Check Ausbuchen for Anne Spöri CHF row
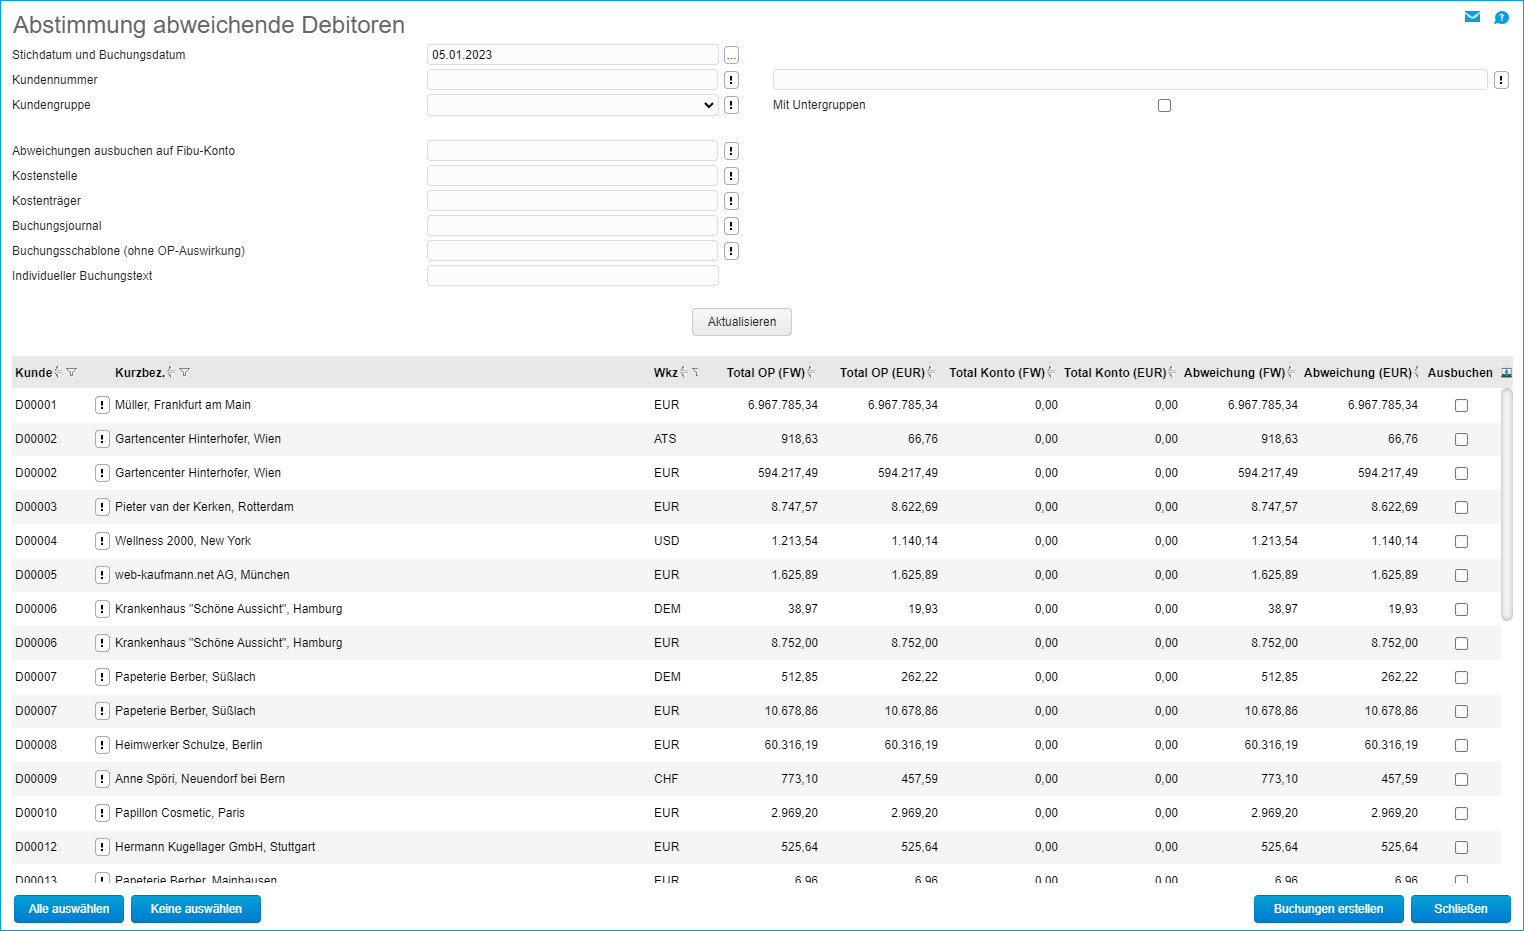This screenshot has height=931, width=1524. click(1461, 780)
